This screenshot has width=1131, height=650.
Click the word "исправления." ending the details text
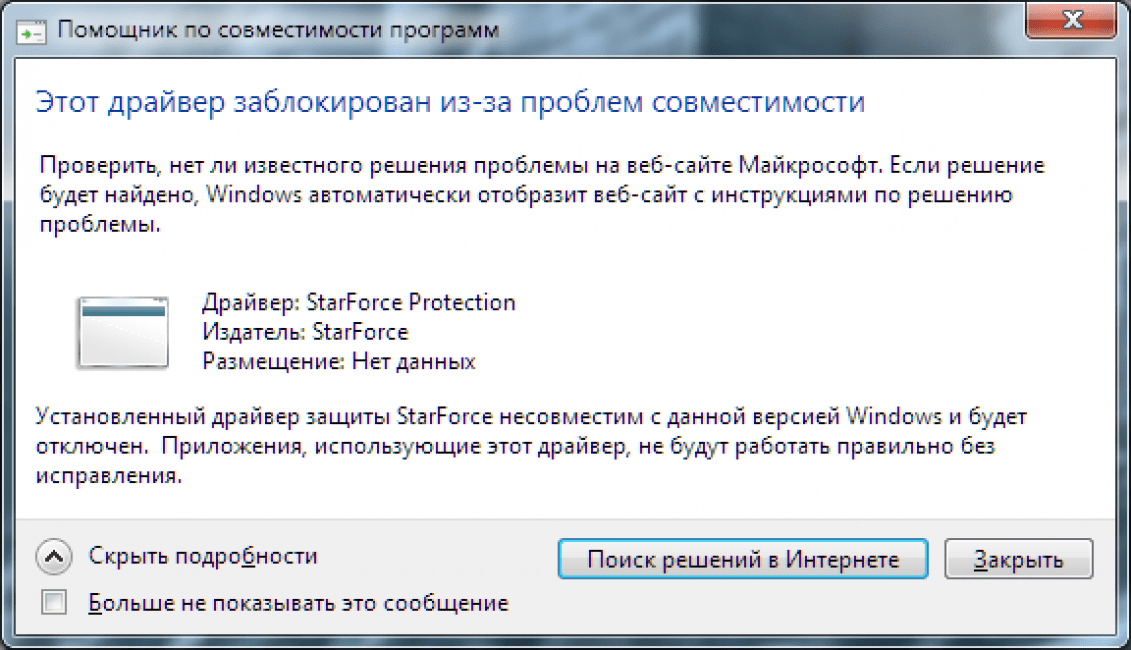click(108, 476)
